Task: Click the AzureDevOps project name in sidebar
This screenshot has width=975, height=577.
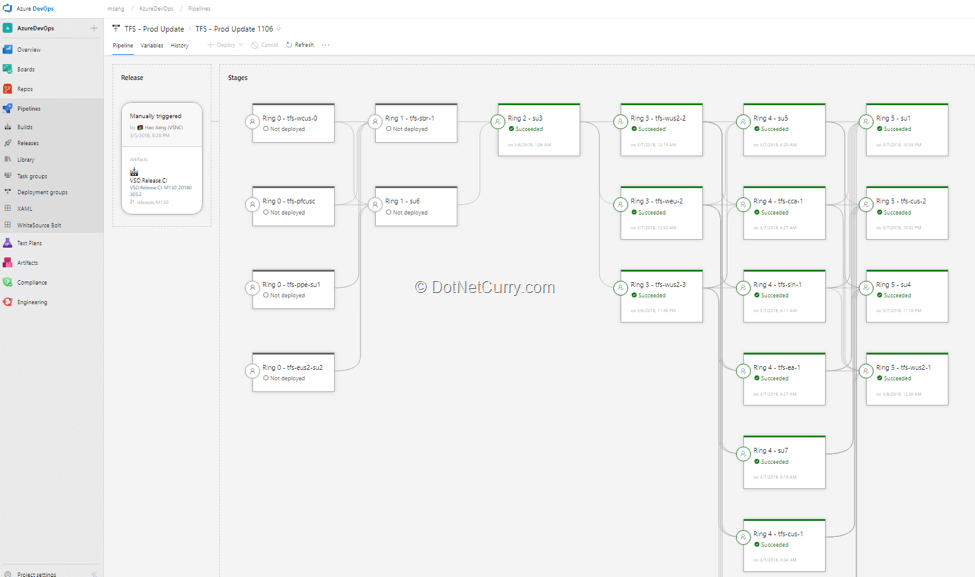Action: (35, 28)
